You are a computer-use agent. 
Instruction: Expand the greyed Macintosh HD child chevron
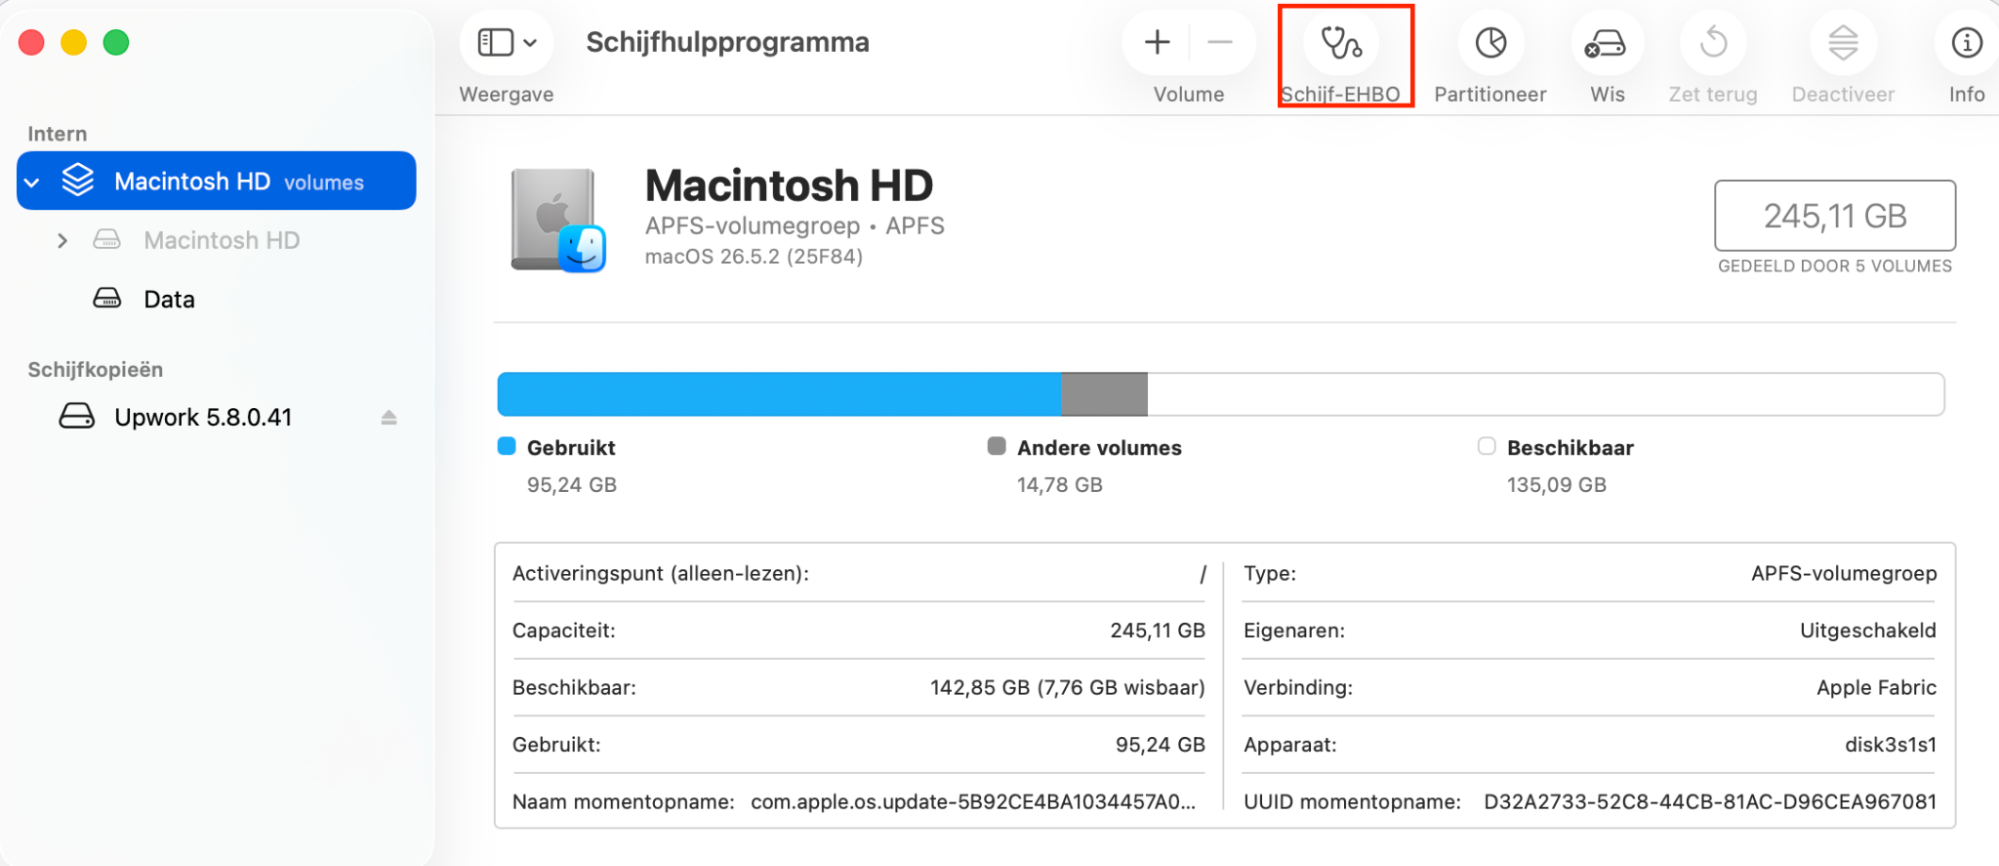[x=62, y=241]
